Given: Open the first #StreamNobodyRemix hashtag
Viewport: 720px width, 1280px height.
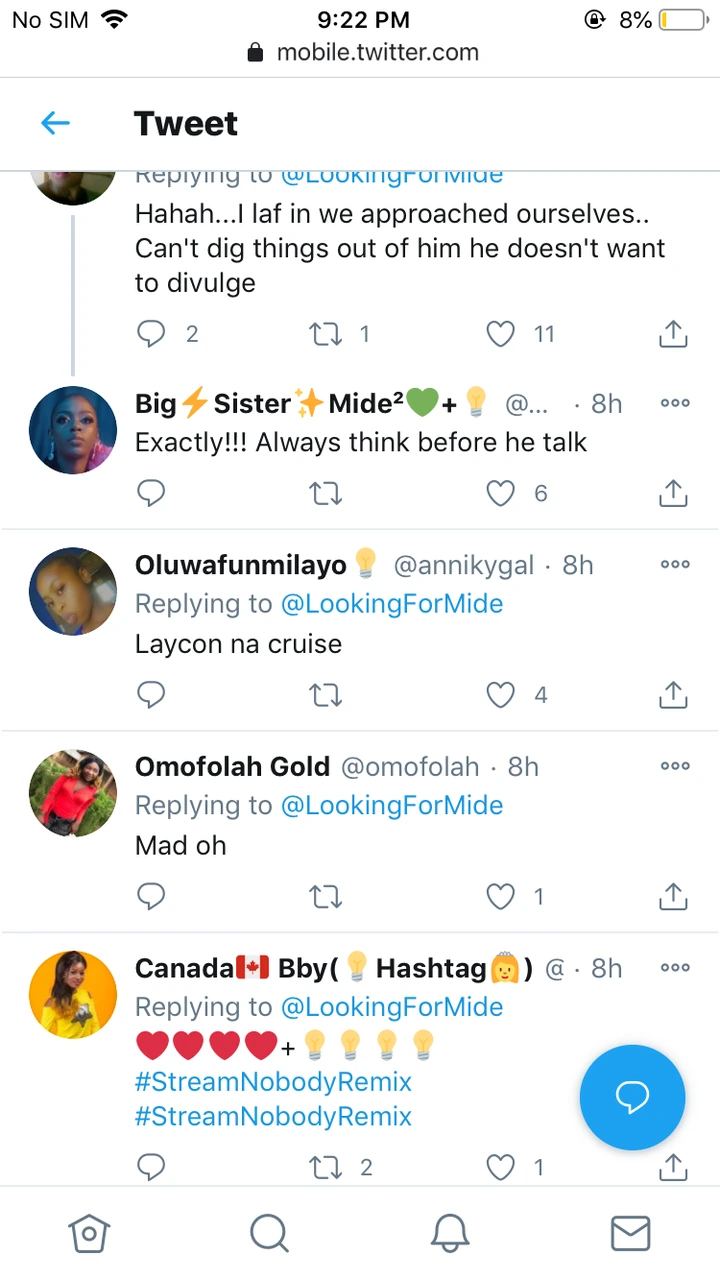Looking at the screenshot, I should (273, 1082).
